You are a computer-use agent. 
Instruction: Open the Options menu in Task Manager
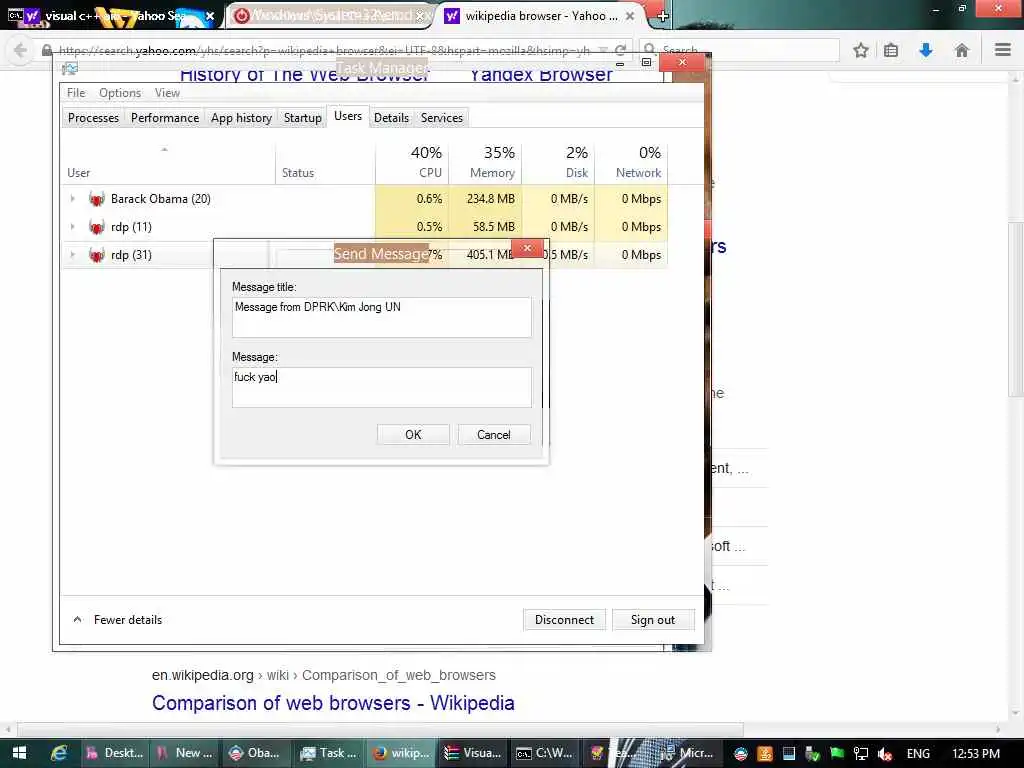[x=120, y=93]
